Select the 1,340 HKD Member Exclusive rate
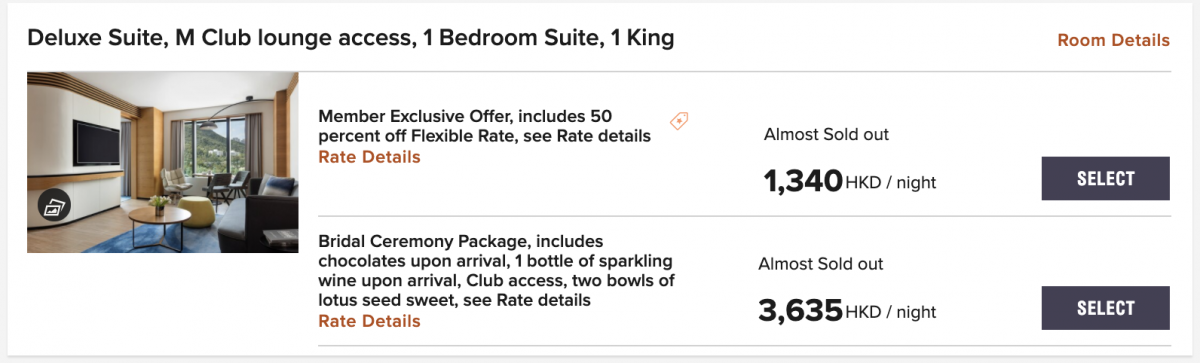Image resolution: width=1200 pixels, height=363 pixels. tap(1105, 179)
